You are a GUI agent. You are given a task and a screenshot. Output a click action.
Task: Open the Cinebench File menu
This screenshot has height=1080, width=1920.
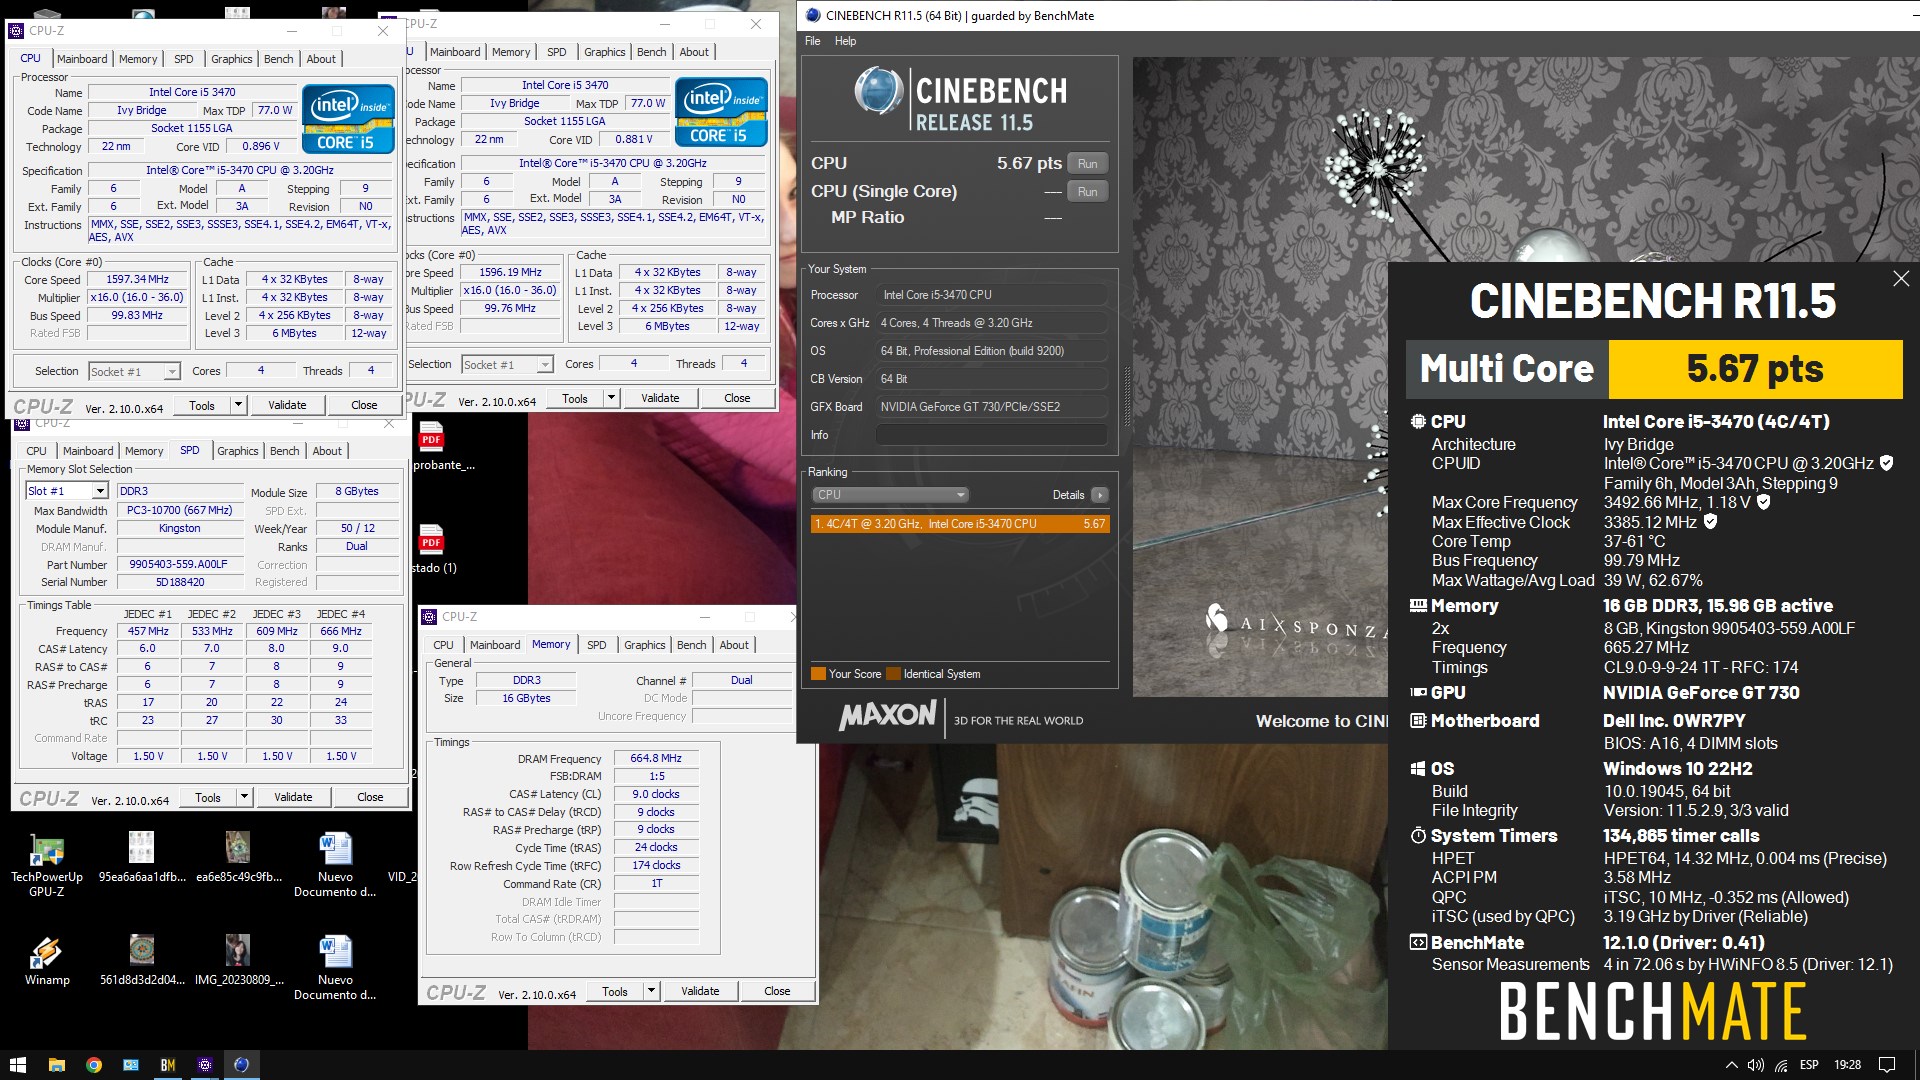pyautogui.click(x=813, y=41)
